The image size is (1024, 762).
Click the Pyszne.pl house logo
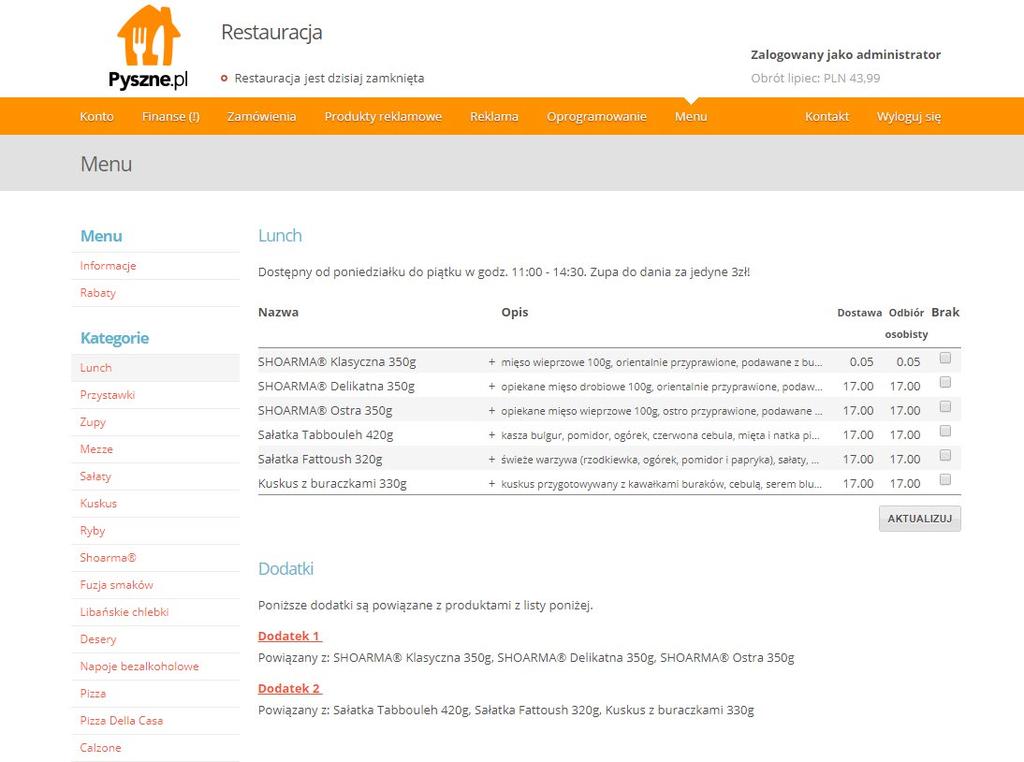tap(148, 47)
